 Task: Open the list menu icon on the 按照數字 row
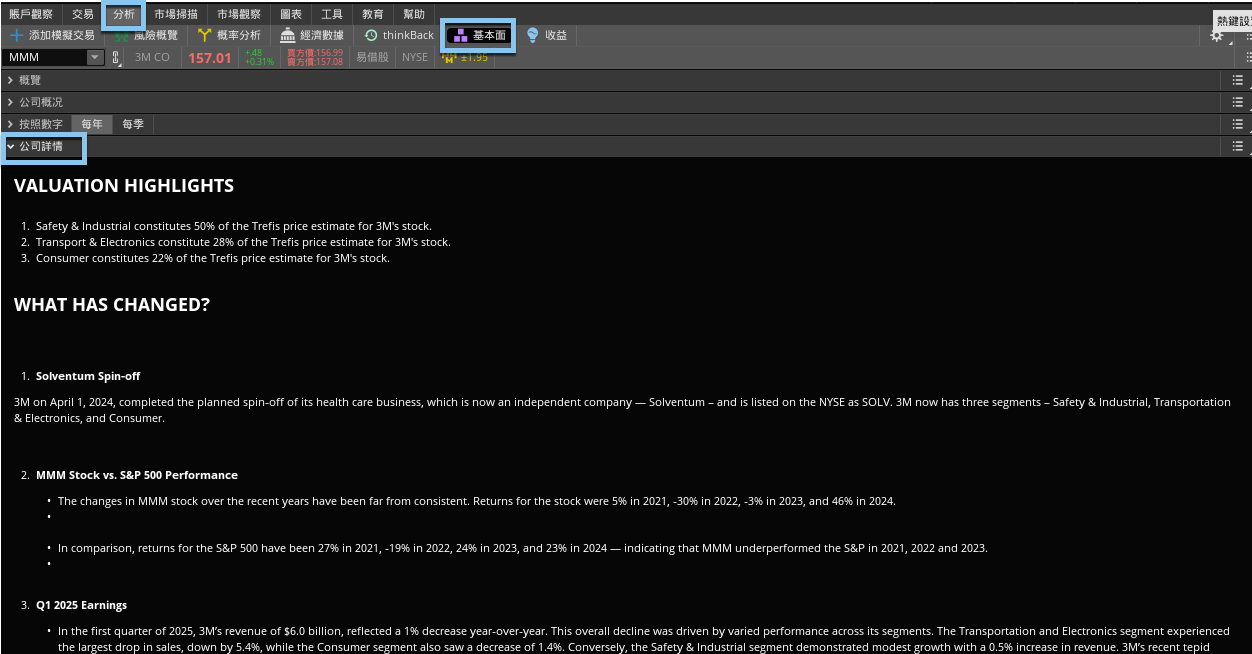coord(1238,124)
